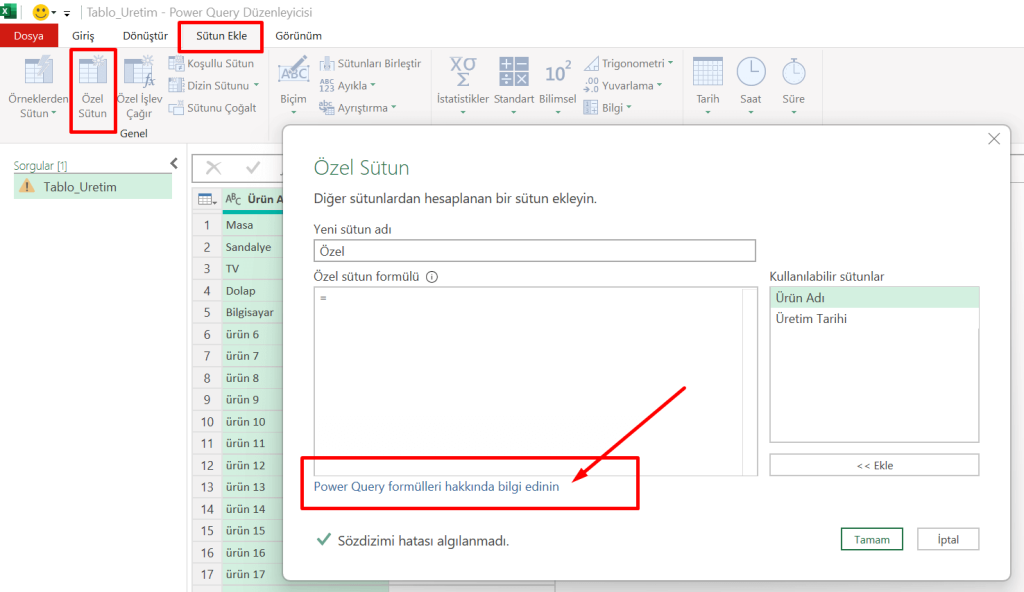This screenshot has height=592, width=1024.
Task: Open the Bilgi information tool
Action: [x=607, y=108]
